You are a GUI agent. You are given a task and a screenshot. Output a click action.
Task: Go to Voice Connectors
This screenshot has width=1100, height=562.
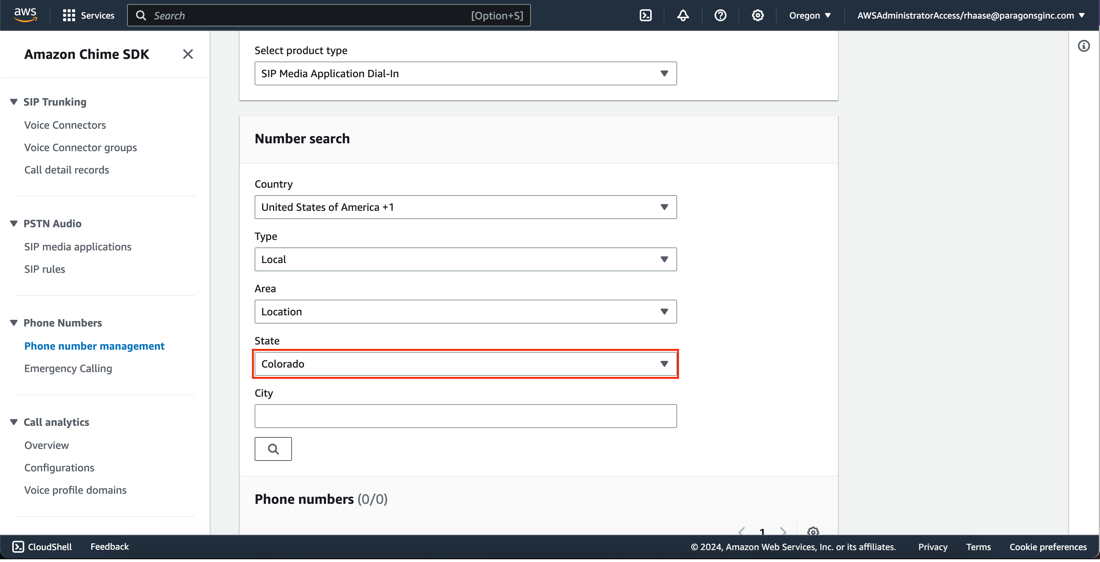(x=65, y=125)
